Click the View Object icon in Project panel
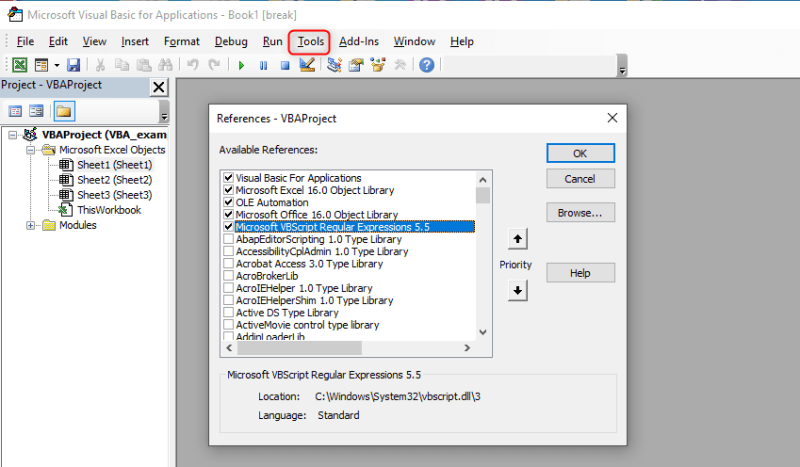The width and height of the screenshot is (800, 467). pyautogui.click(x=36, y=111)
